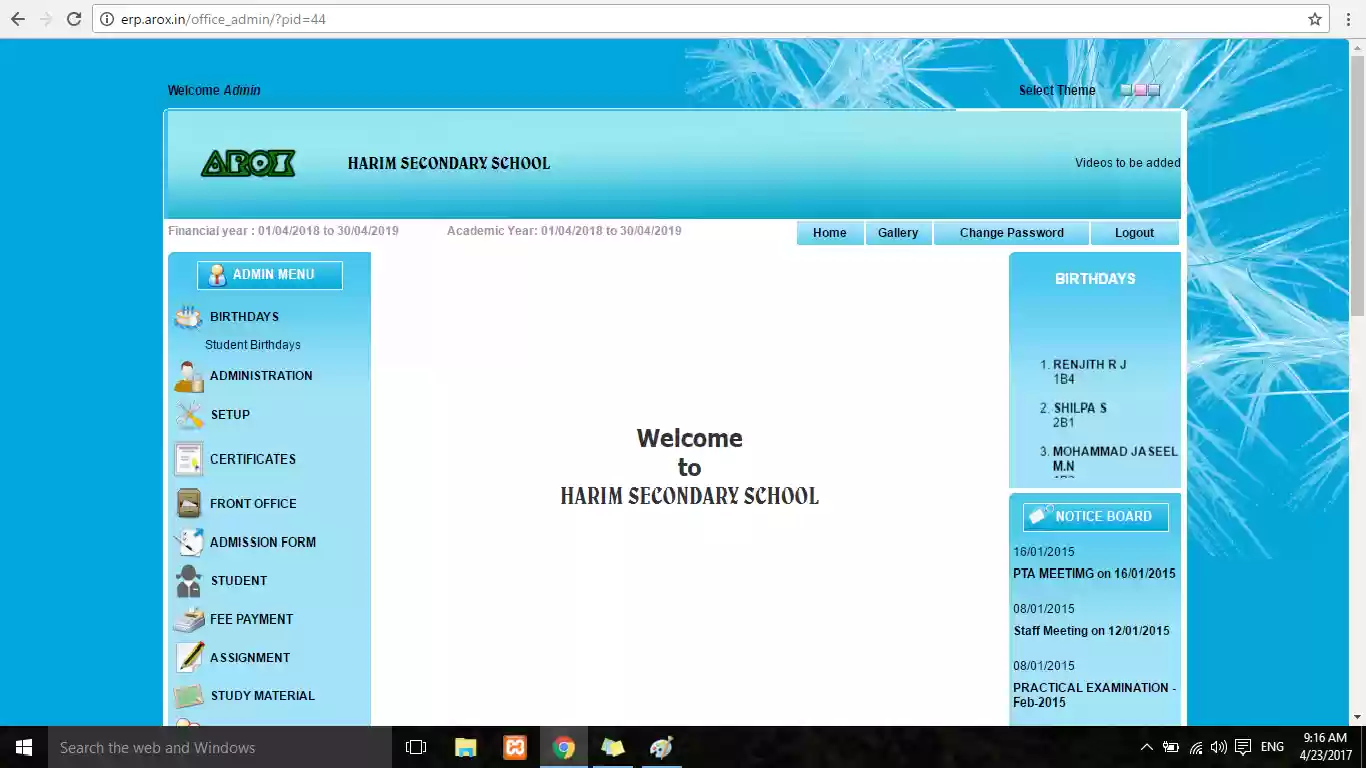
Task: Click the Front Office icon
Action: point(188,503)
